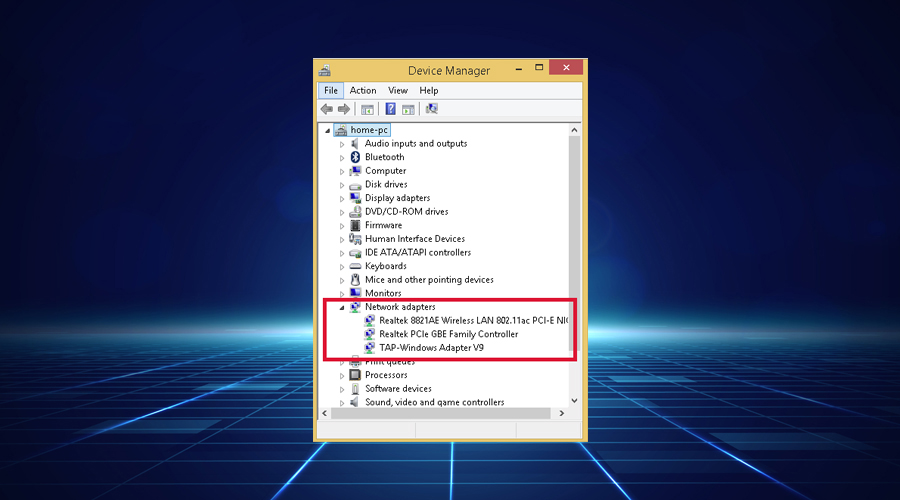The image size is (900, 500).
Task: Select Realtek PCIe GBE Family Controller text
Action: [448, 334]
